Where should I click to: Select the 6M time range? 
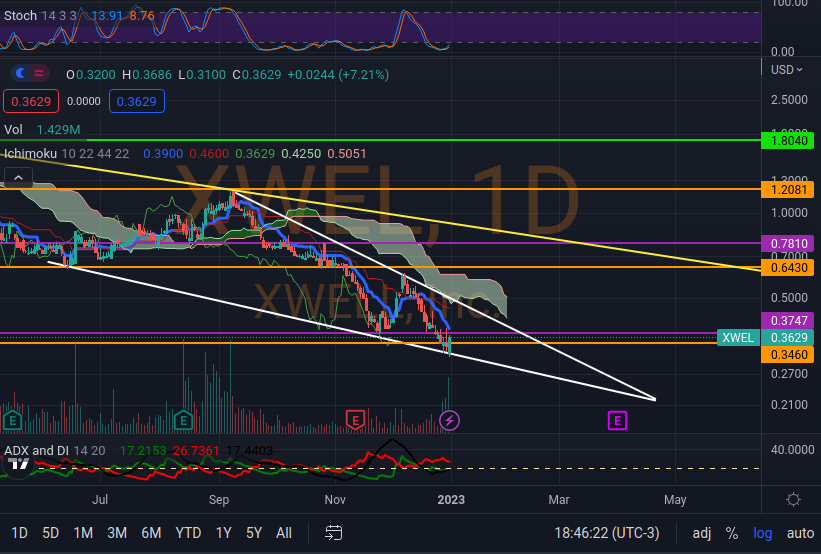151,533
